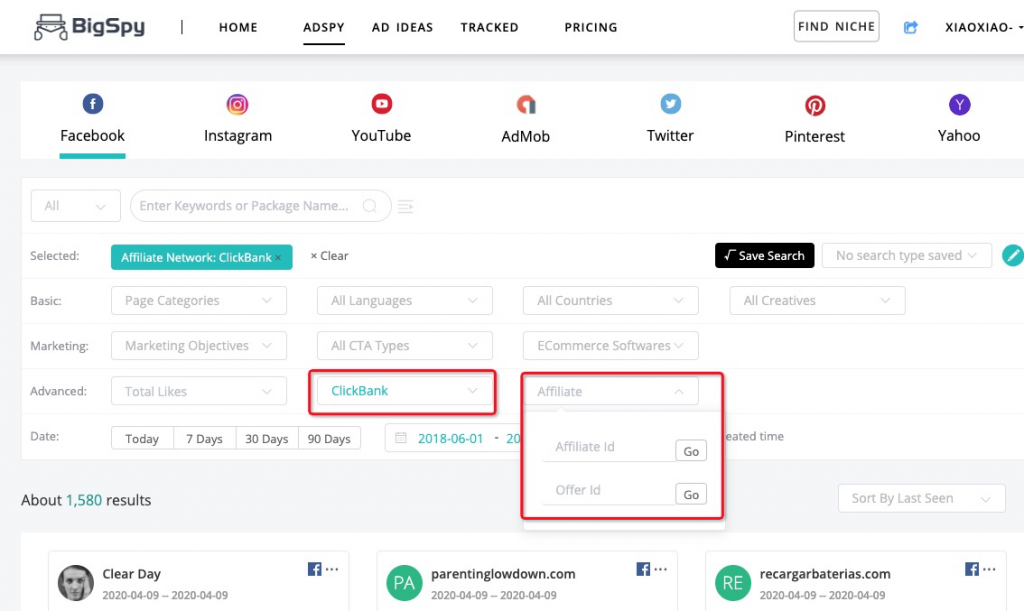This screenshot has width=1024, height=611.
Task: Select the Yahoo platform icon
Action: (959, 104)
